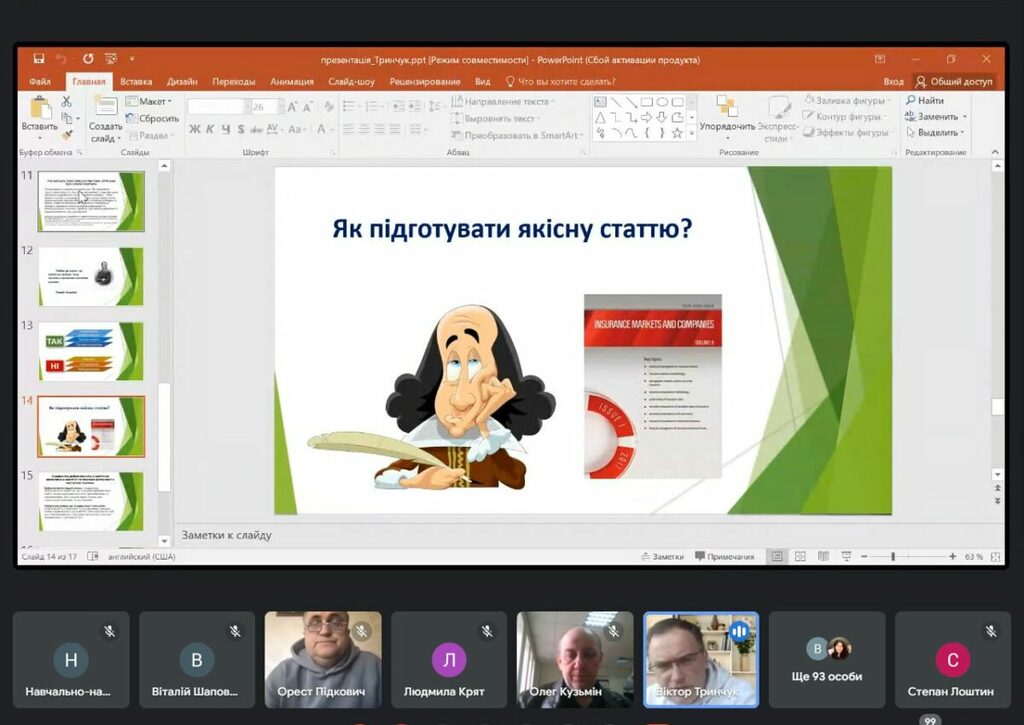
Task: Switch to the Animation (Анимация) tab
Action: click(x=291, y=82)
